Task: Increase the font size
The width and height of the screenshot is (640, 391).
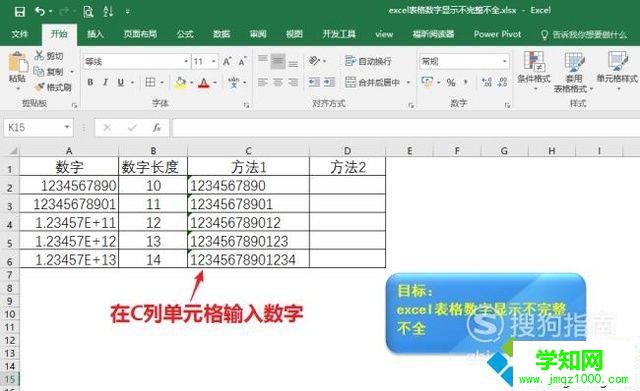Action: pyautogui.click(x=227, y=62)
